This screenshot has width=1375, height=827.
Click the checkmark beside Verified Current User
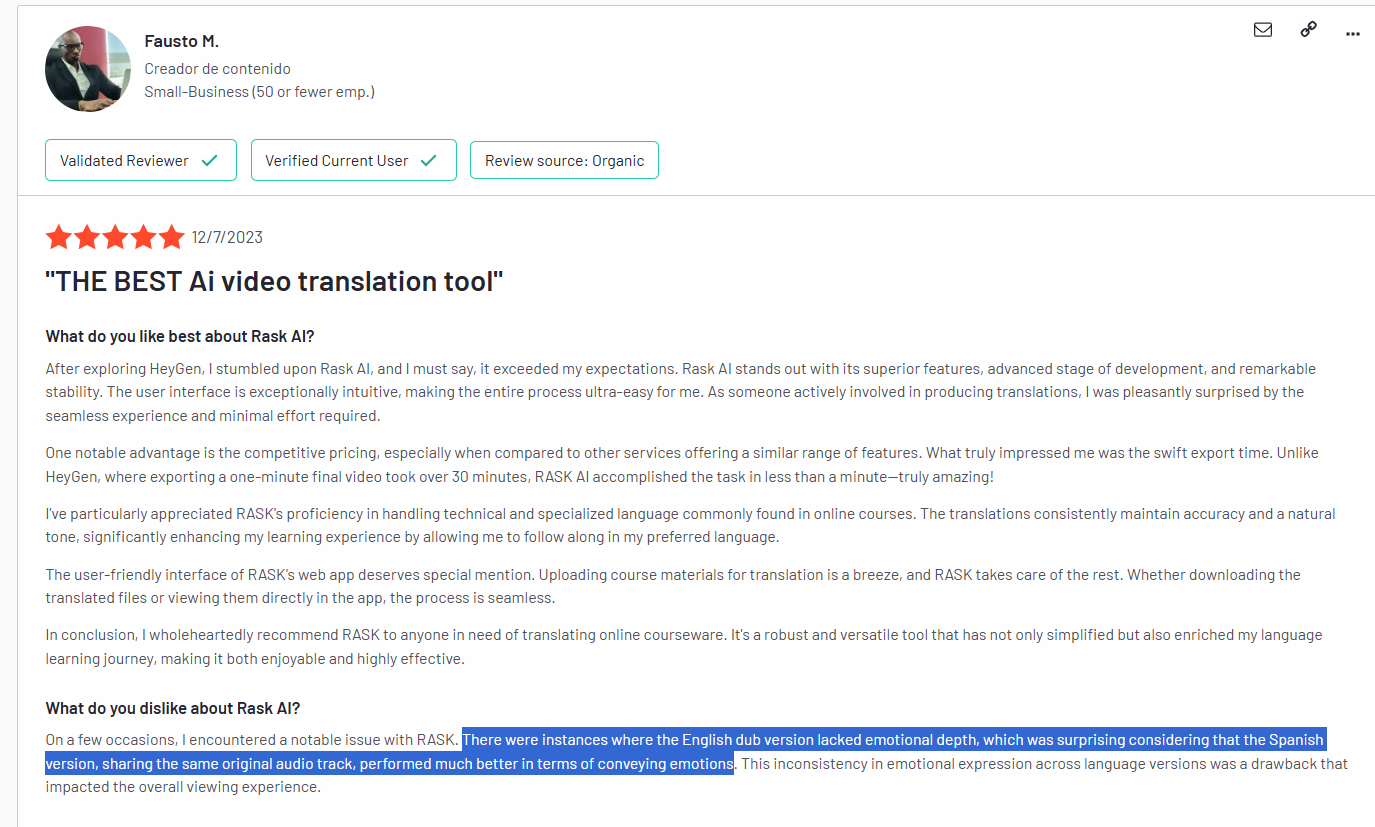pos(429,160)
